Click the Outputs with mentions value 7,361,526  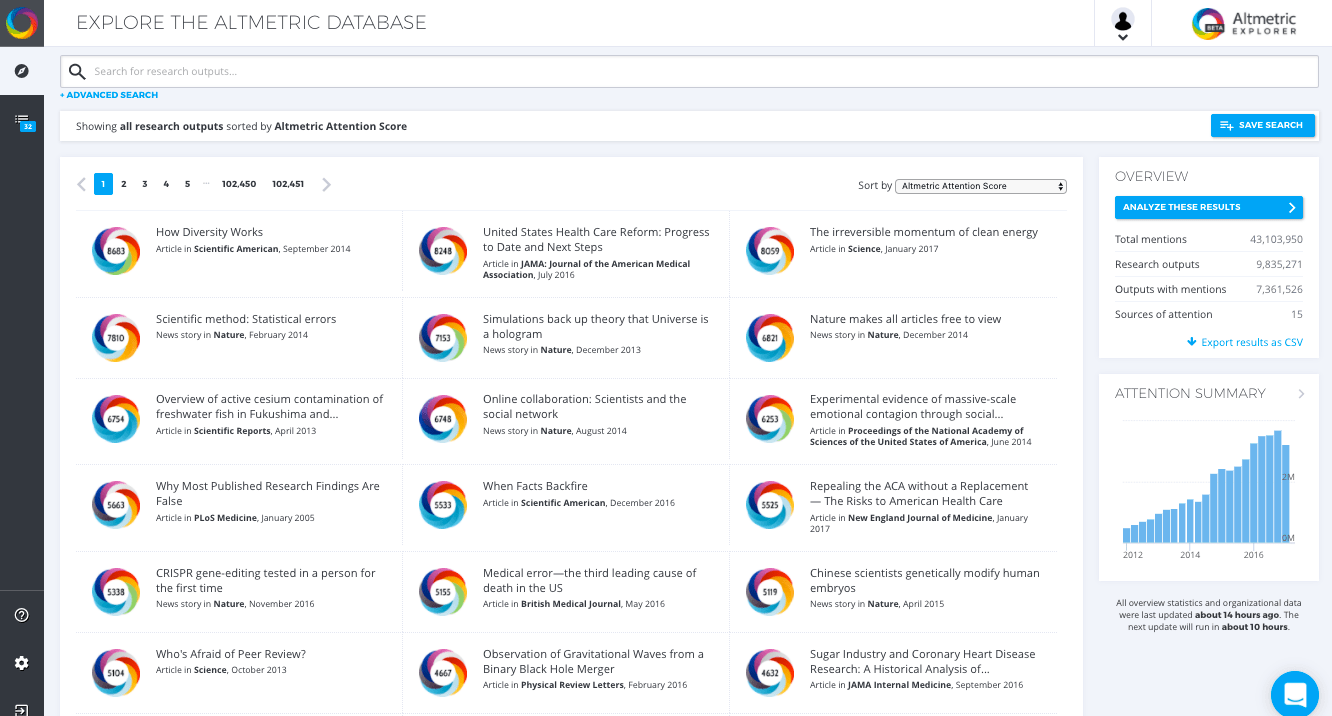coord(1279,290)
